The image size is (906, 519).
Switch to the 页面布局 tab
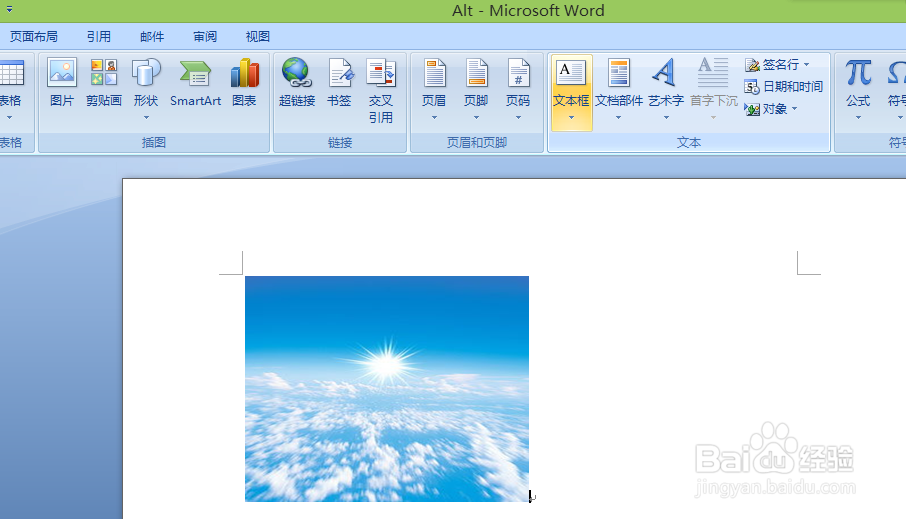(34, 36)
